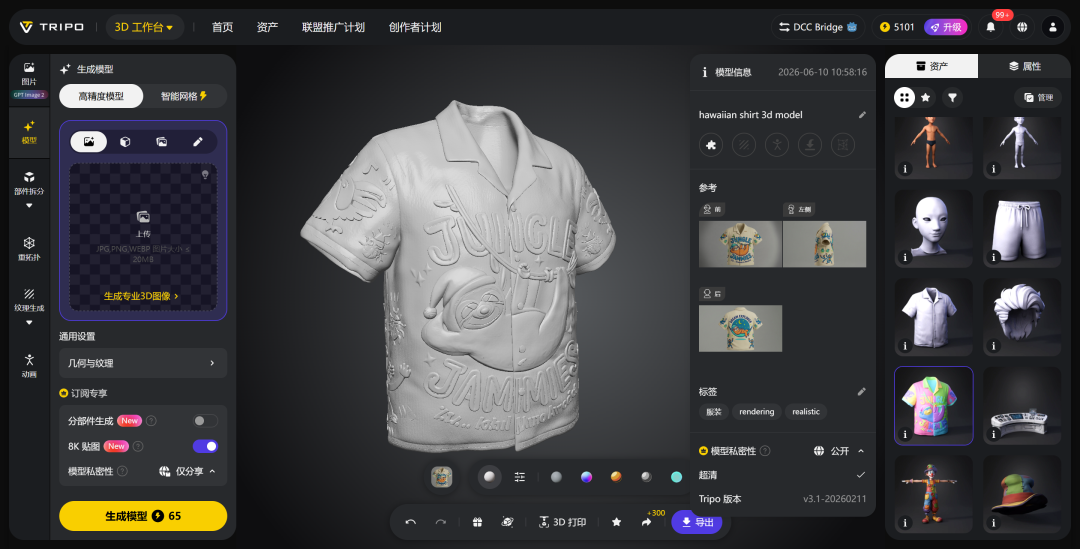Click the 3D 打印 button
The image size is (1080, 549).
(x=563, y=522)
